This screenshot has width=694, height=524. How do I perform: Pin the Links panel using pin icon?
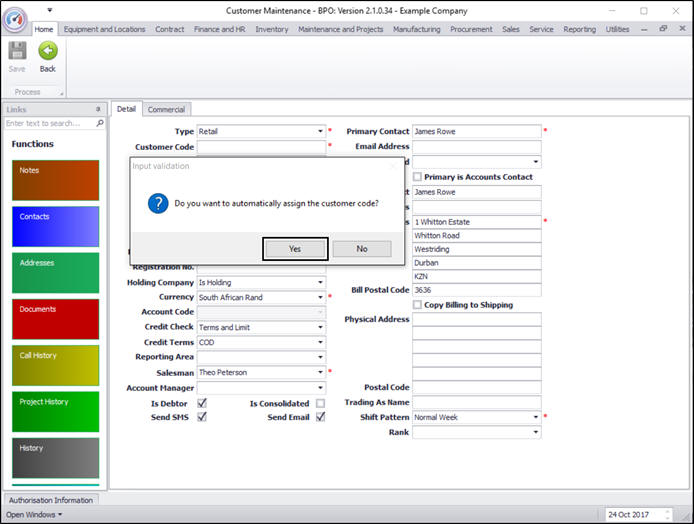[98, 109]
